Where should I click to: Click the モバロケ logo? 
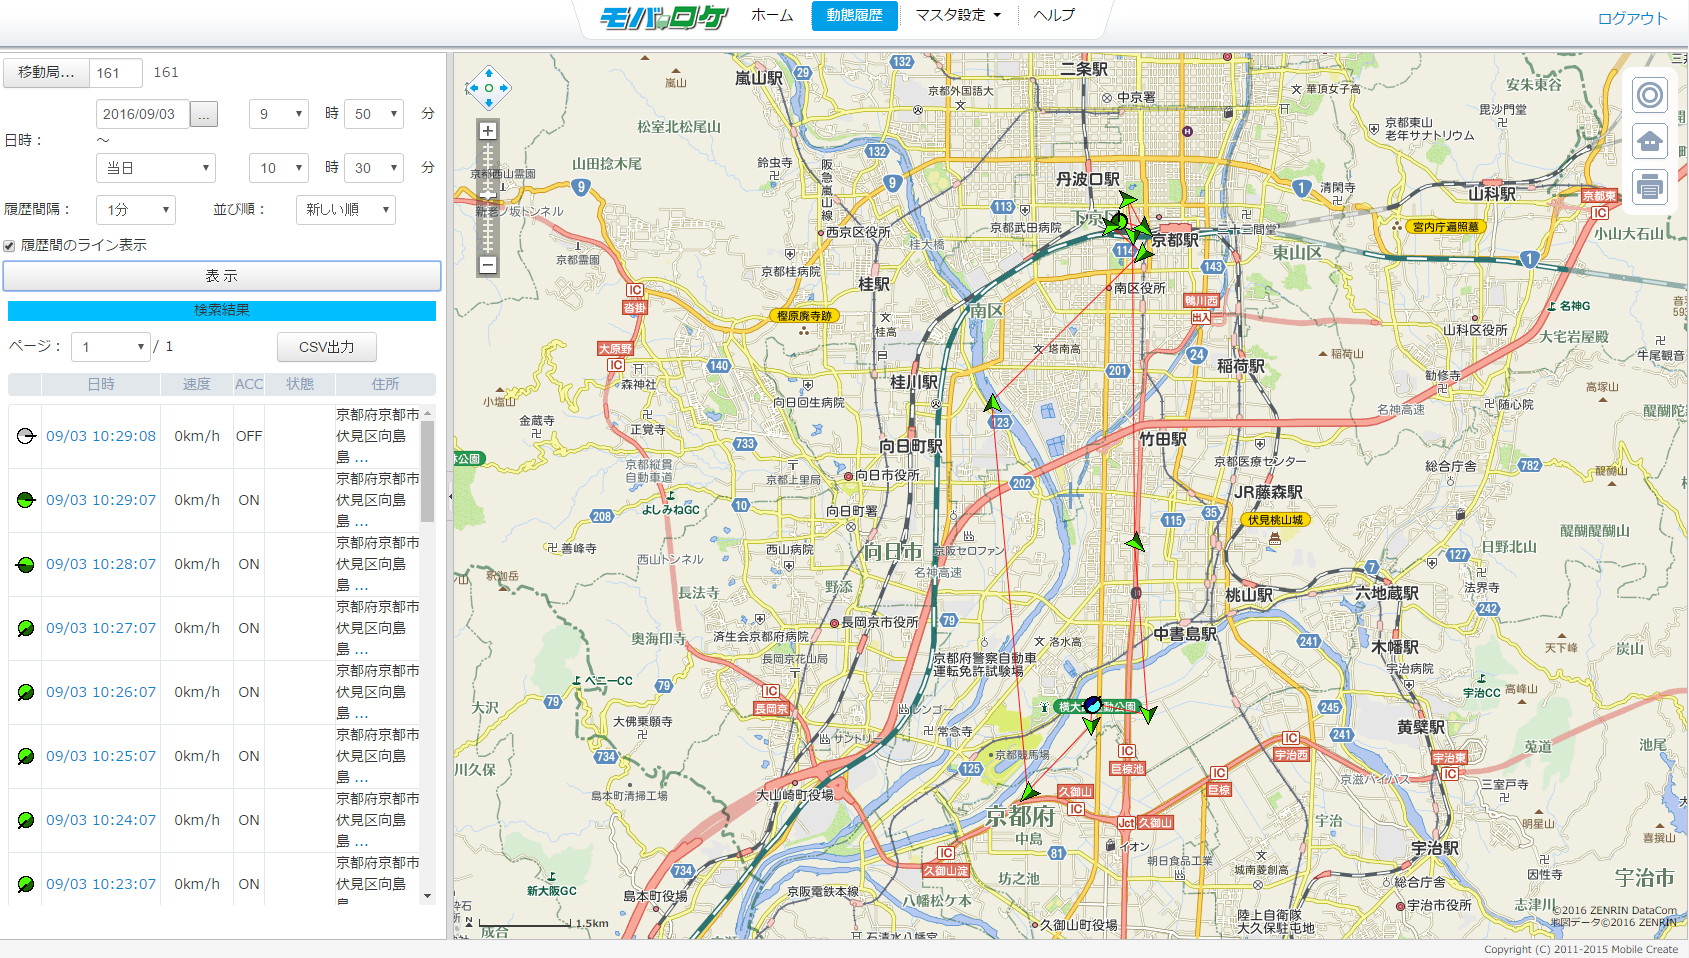pyautogui.click(x=663, y=17)
